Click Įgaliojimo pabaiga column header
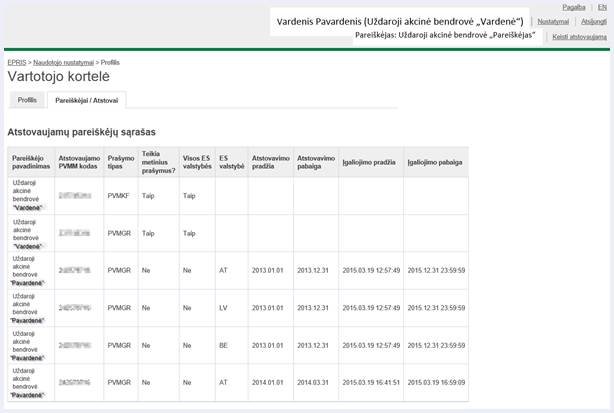The image size is (614, 413). 436,162
